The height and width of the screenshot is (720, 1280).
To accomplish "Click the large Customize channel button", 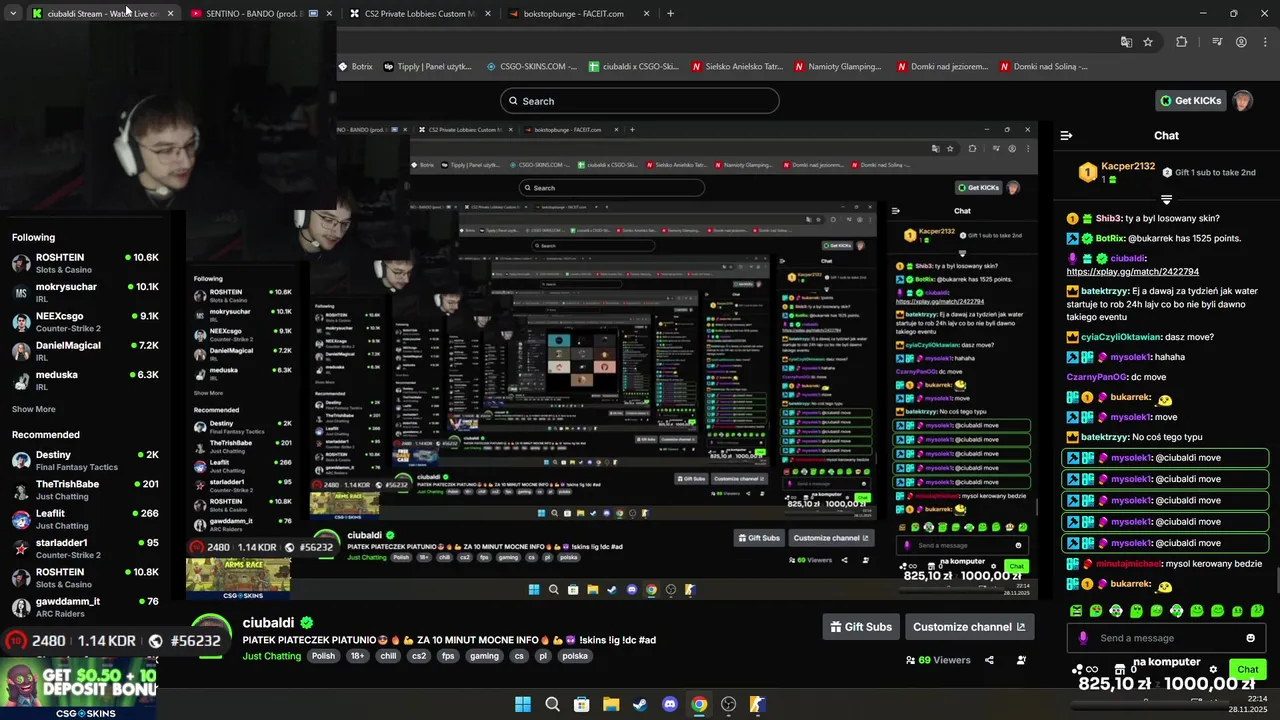I will [969, 627].
